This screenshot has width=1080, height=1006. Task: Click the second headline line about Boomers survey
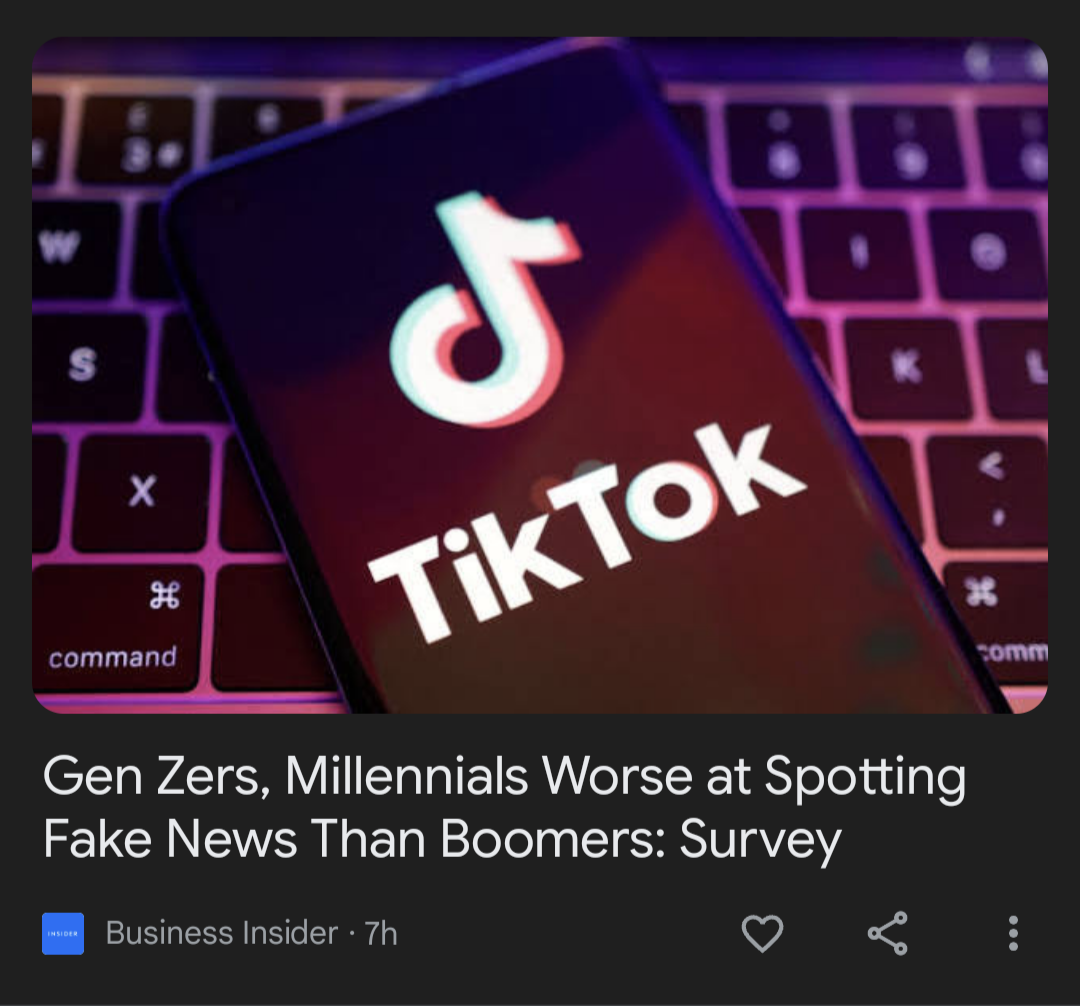(x=442, y=839)
